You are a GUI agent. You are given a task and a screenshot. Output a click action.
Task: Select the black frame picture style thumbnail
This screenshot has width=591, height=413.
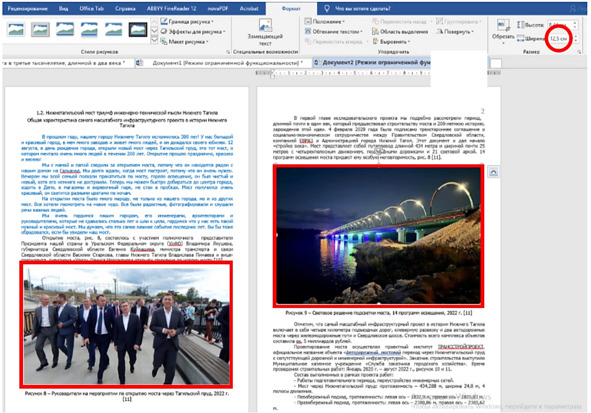coord(138,29)
